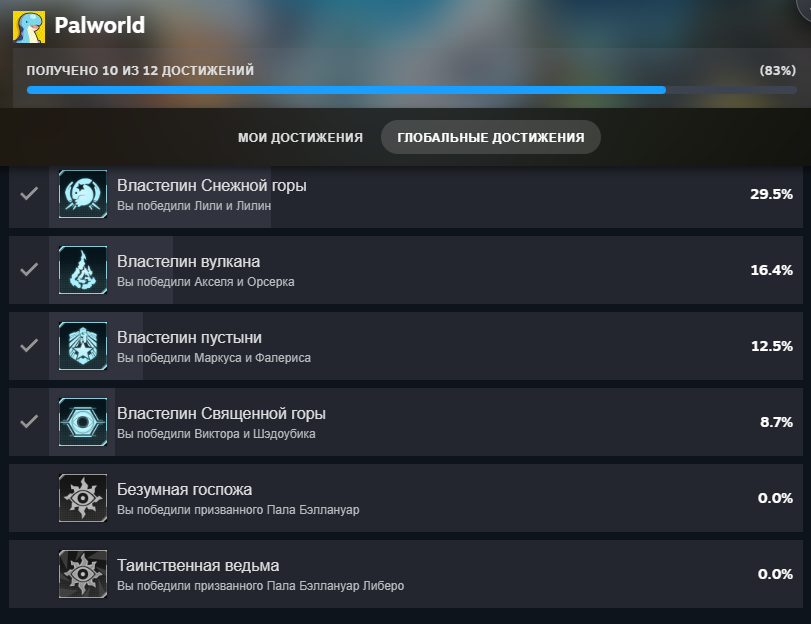
Task: Click the Властелин Снежной горы achievement icon
Action: tap(83, 194)
